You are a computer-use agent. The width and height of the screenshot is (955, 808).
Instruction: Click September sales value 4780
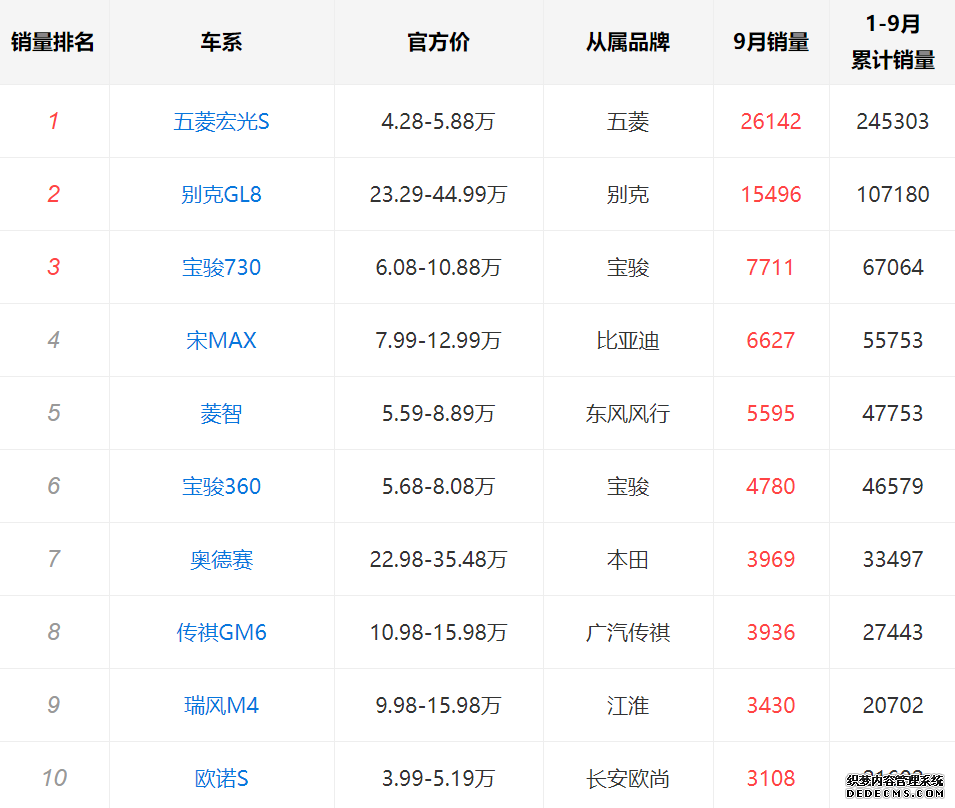(771, 487)
